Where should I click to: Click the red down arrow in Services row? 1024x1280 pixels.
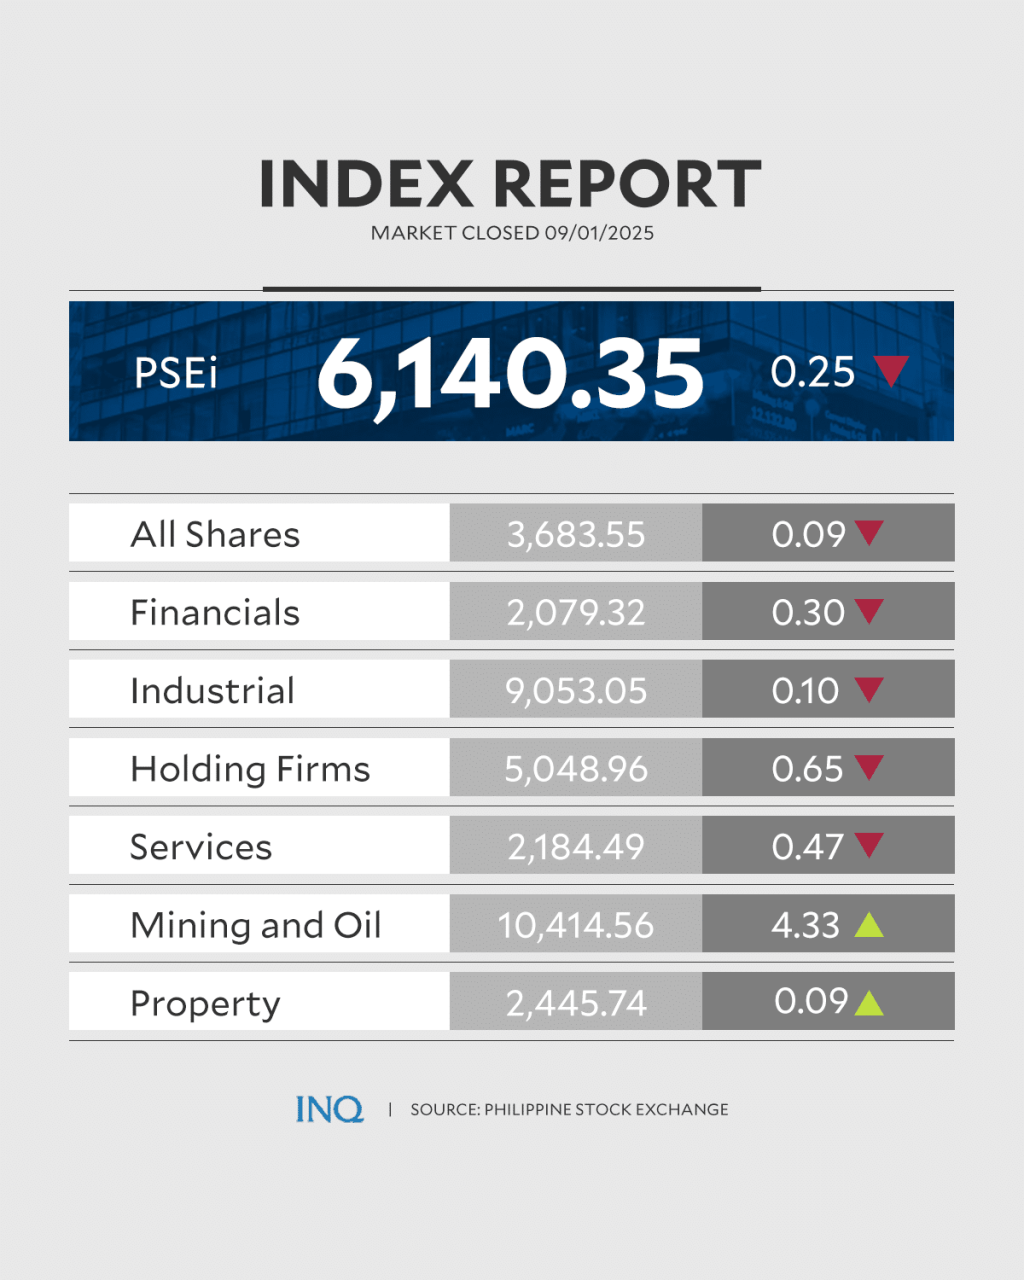pos(869,844)
